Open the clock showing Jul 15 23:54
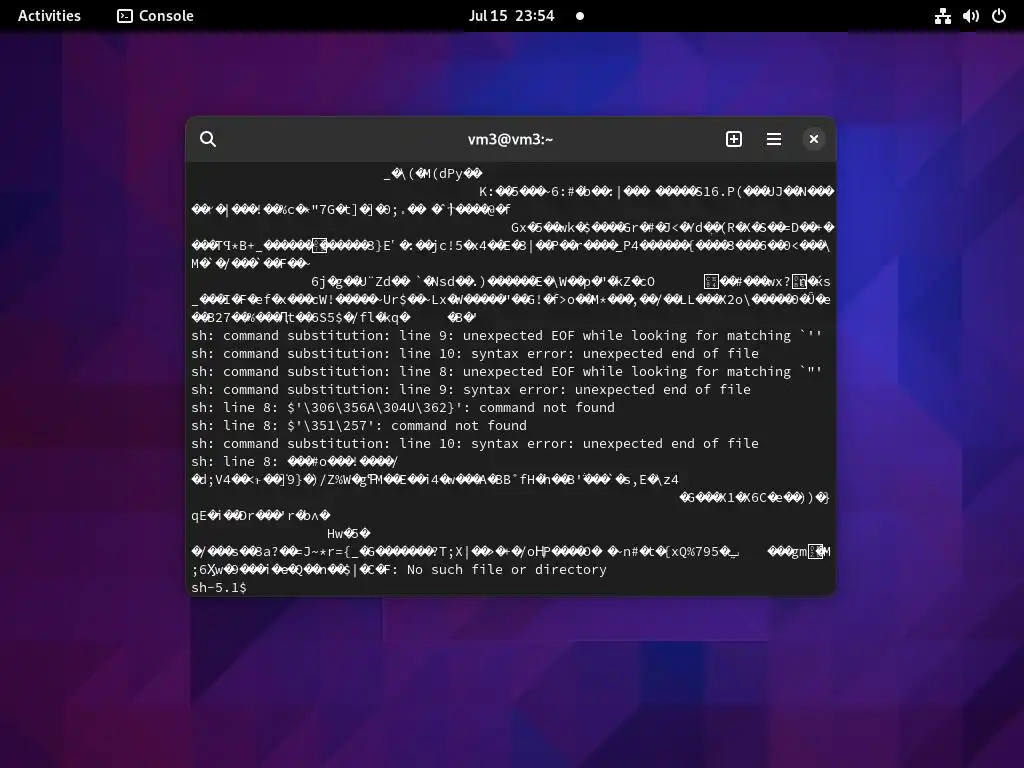The image size is (1024, 768). click(x=511, y=16)
